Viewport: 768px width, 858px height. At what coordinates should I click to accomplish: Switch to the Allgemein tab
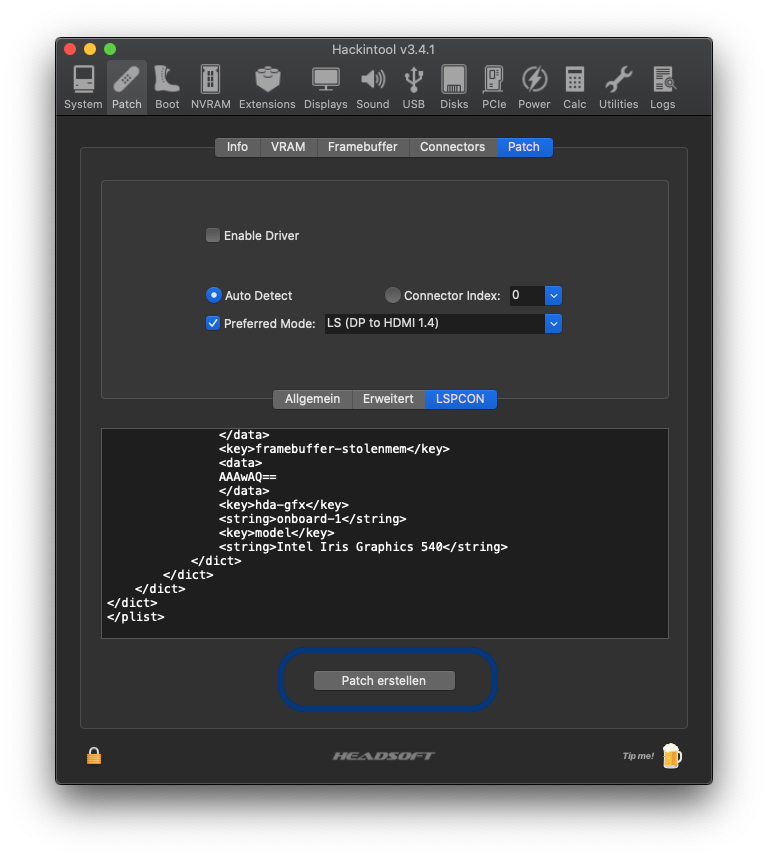[312, 399]
